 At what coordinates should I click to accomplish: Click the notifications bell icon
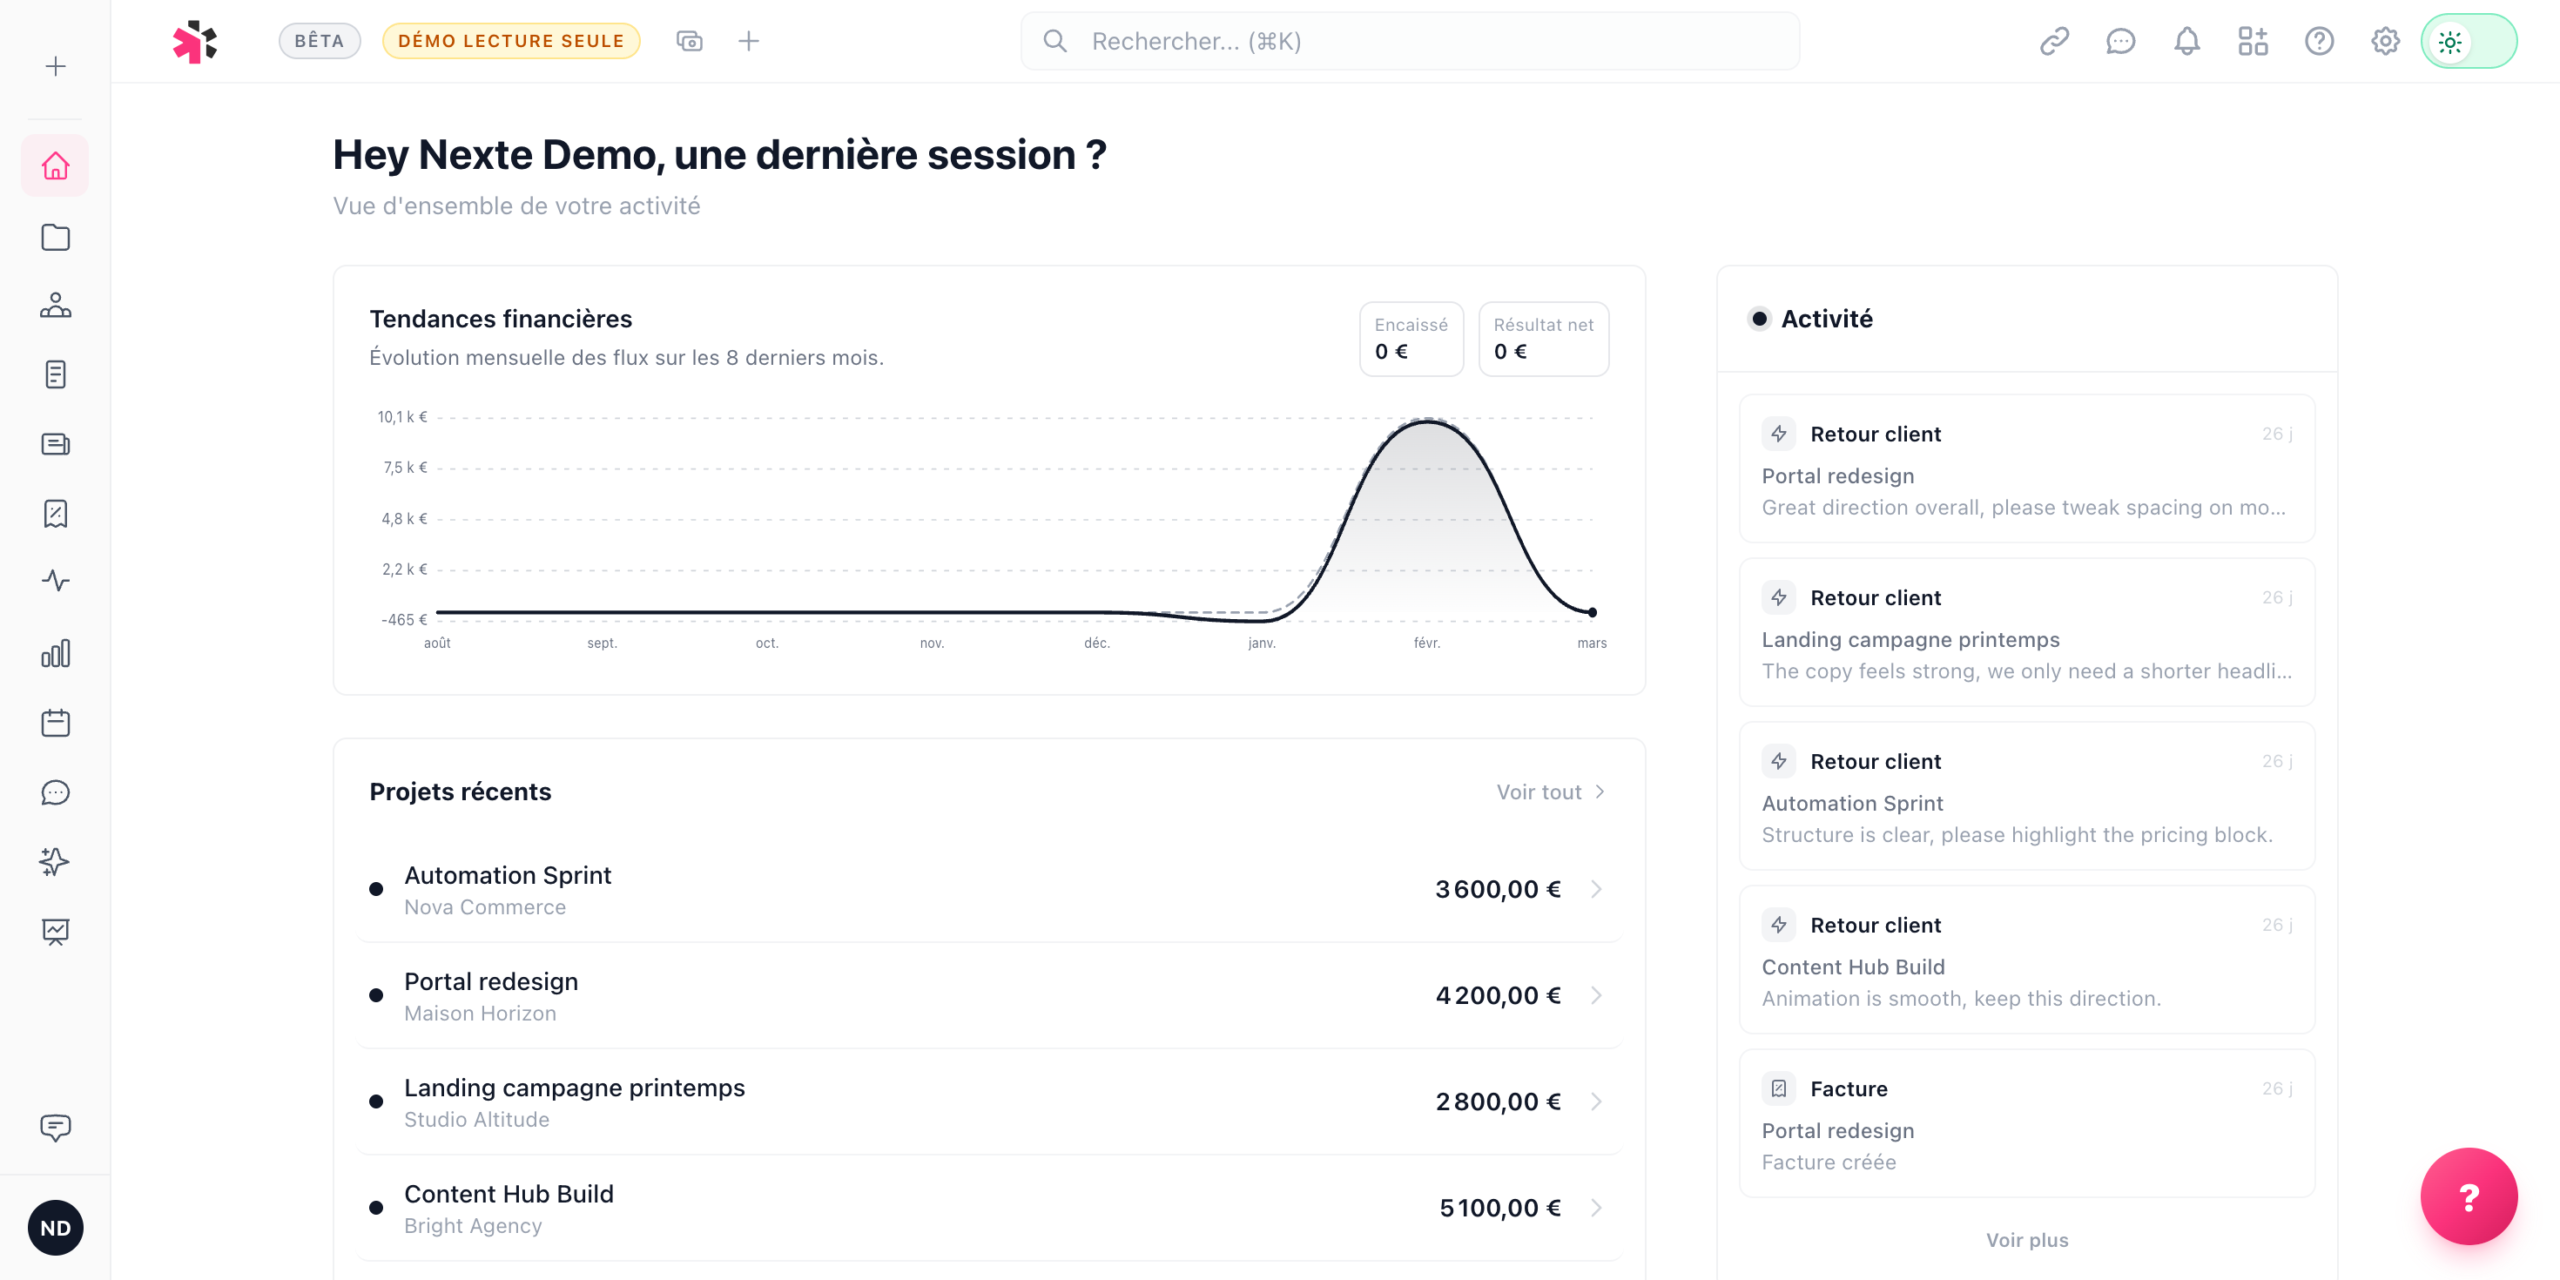tap(2186, 41)
